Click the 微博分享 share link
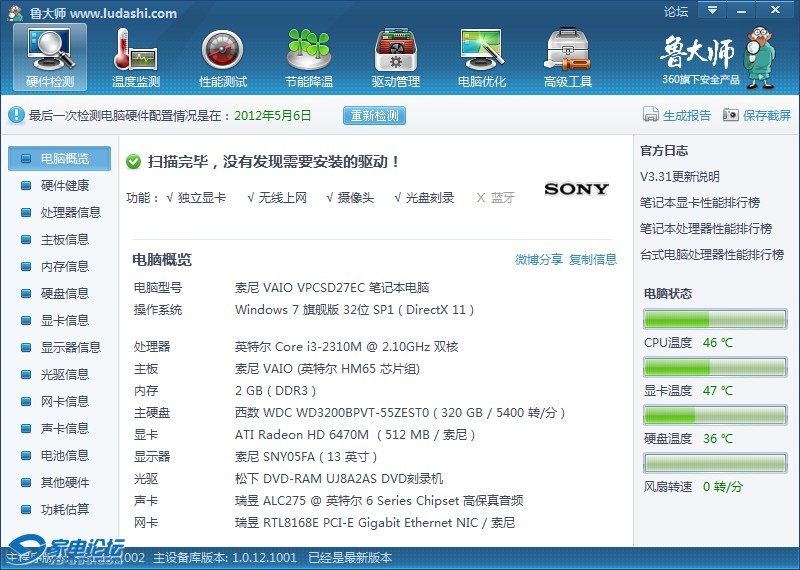 pos(539,260)
